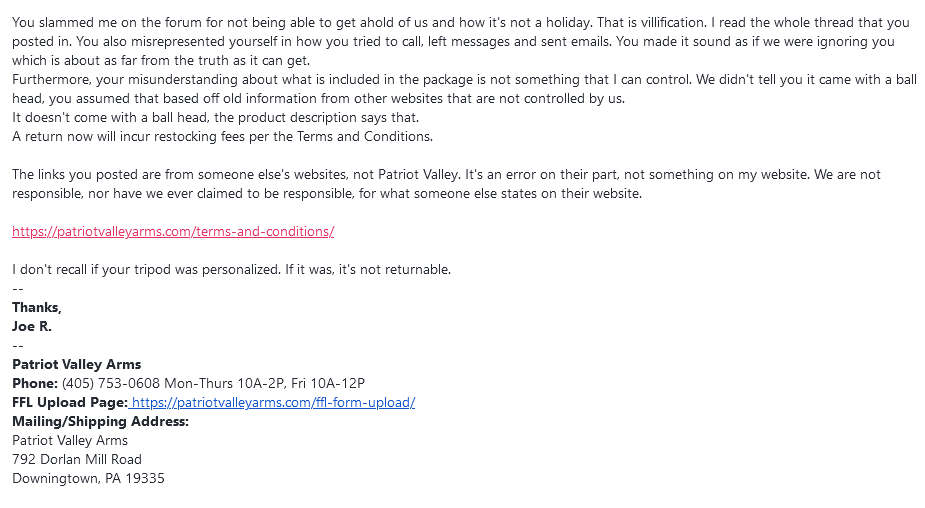
Task: Click the 'Mailing/Shipping Address:' label
Action: point(100,421)
